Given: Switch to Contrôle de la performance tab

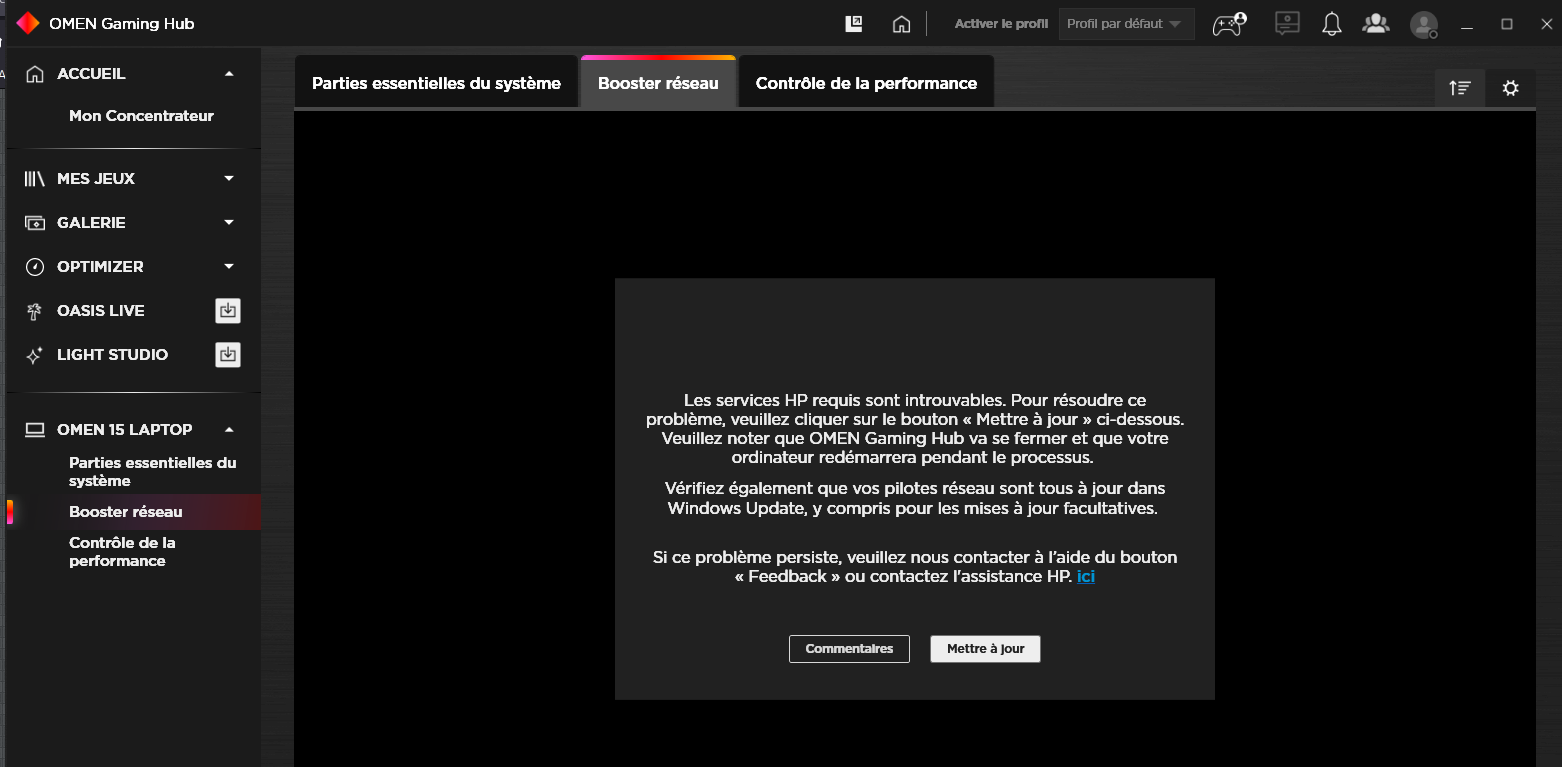Looking at the screenshot, I should click(x=866, y=83).
